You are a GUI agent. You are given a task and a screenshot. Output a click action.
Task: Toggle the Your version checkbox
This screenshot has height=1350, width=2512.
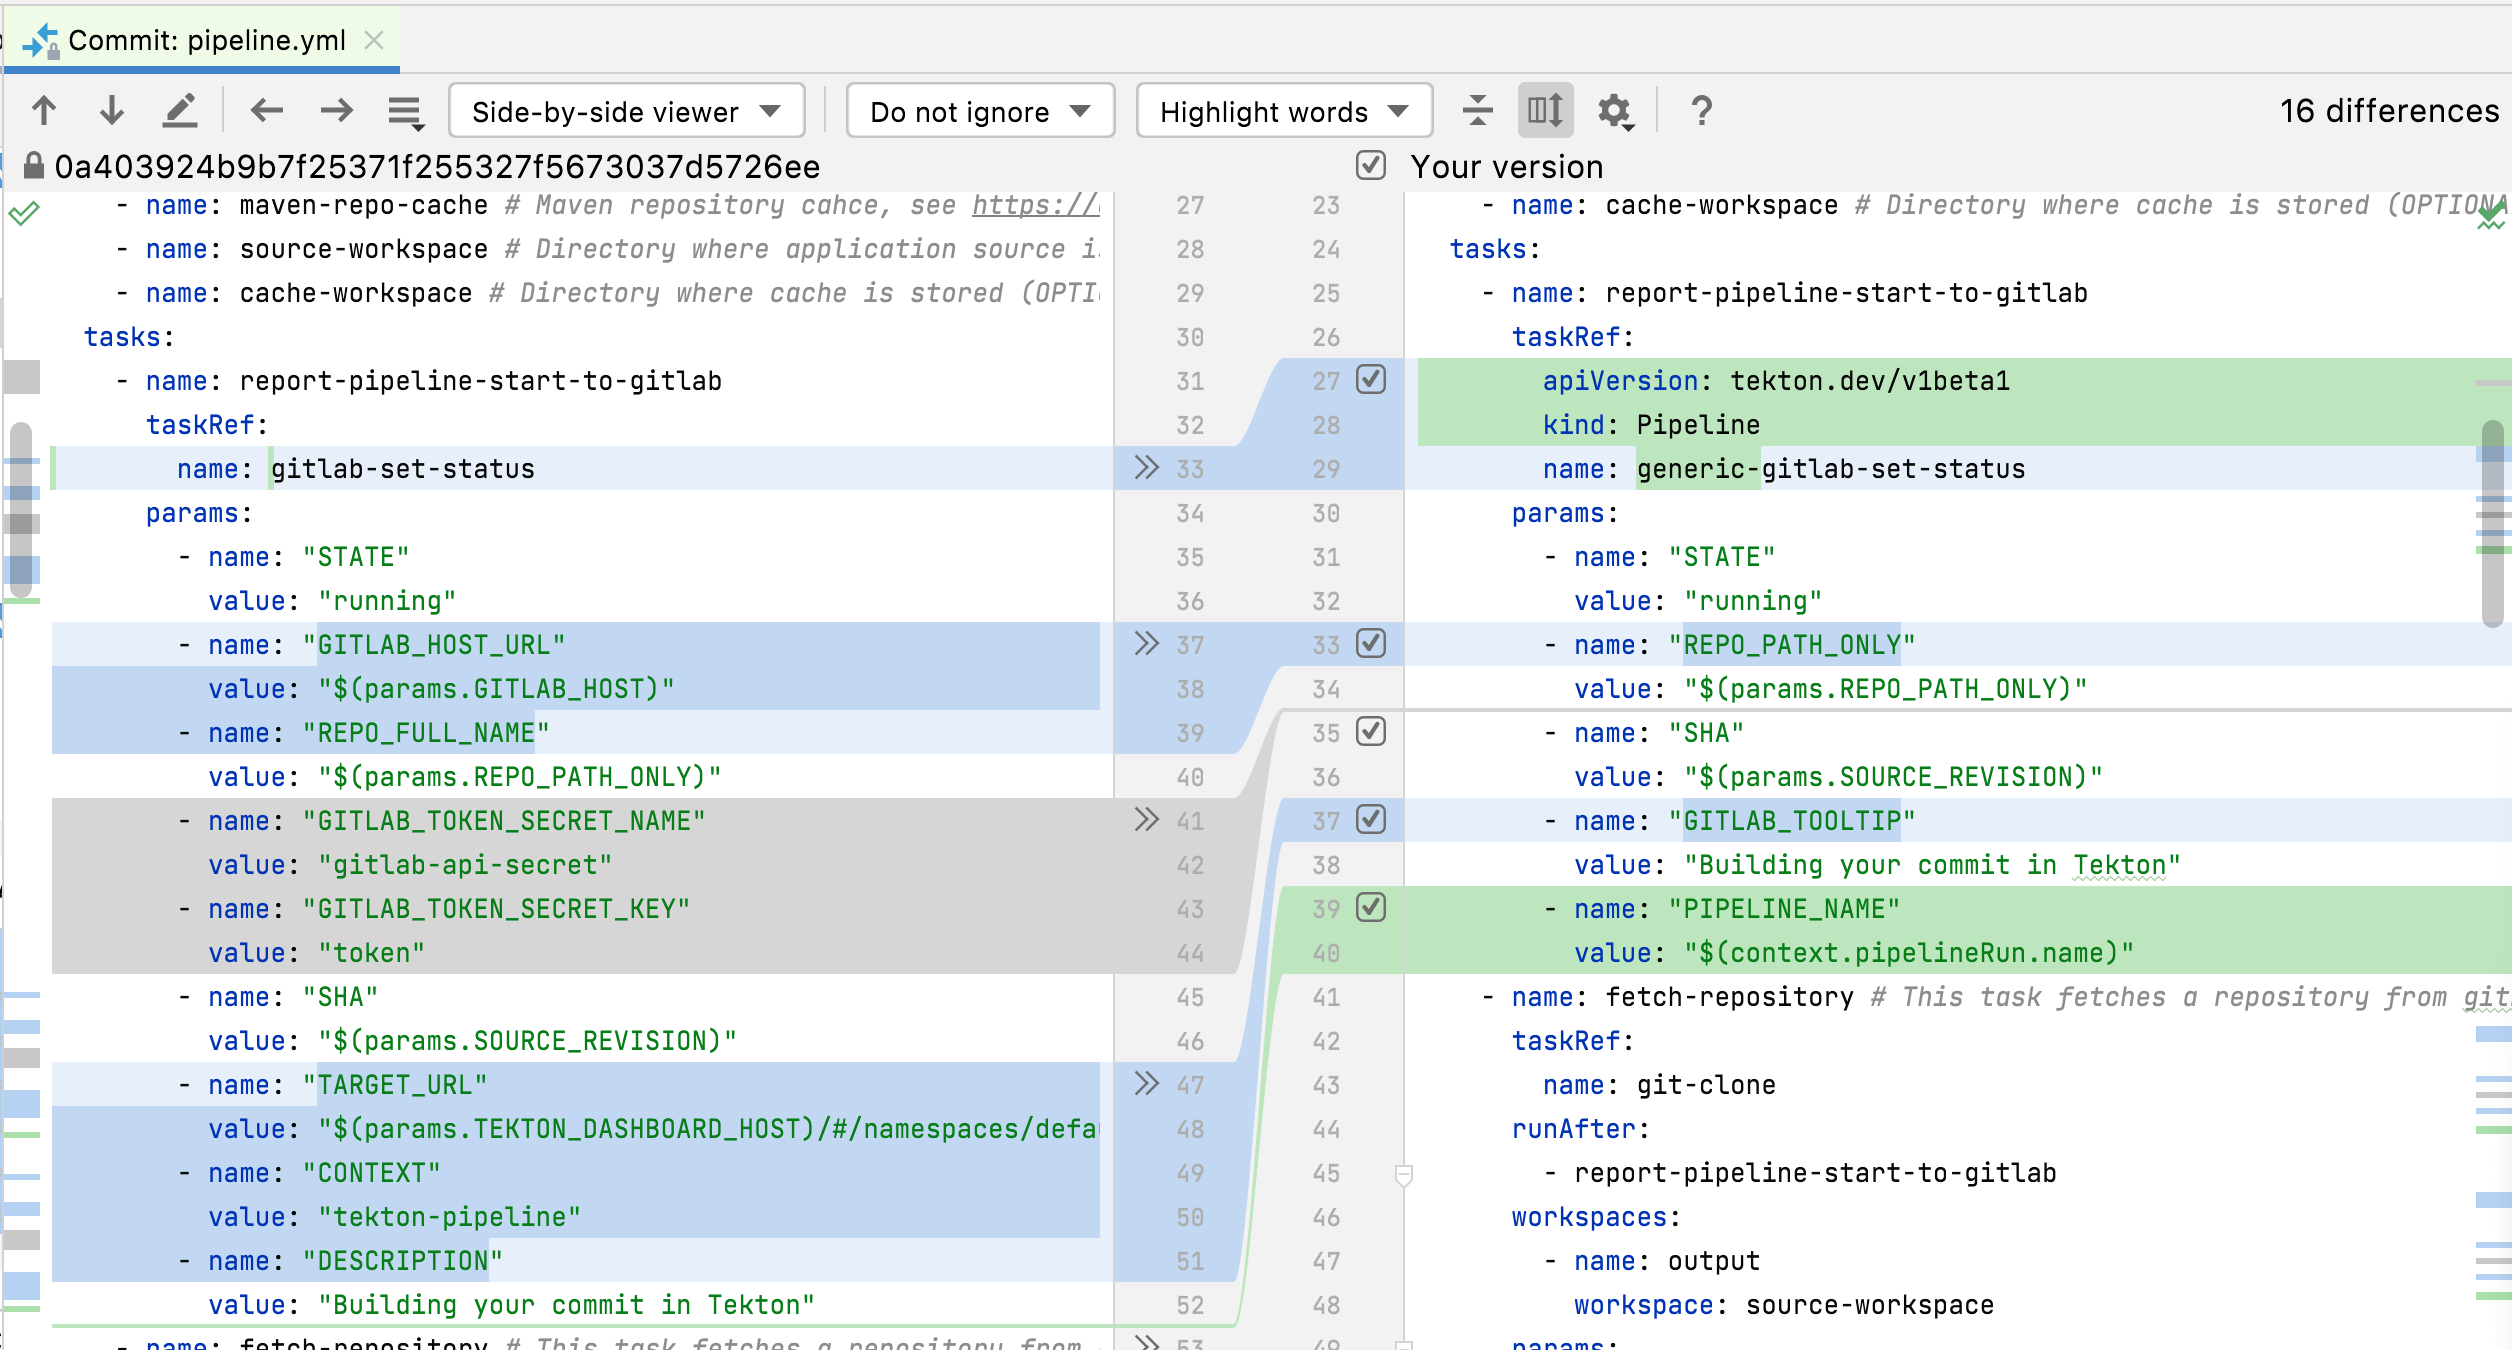(x=1371, y=166)
